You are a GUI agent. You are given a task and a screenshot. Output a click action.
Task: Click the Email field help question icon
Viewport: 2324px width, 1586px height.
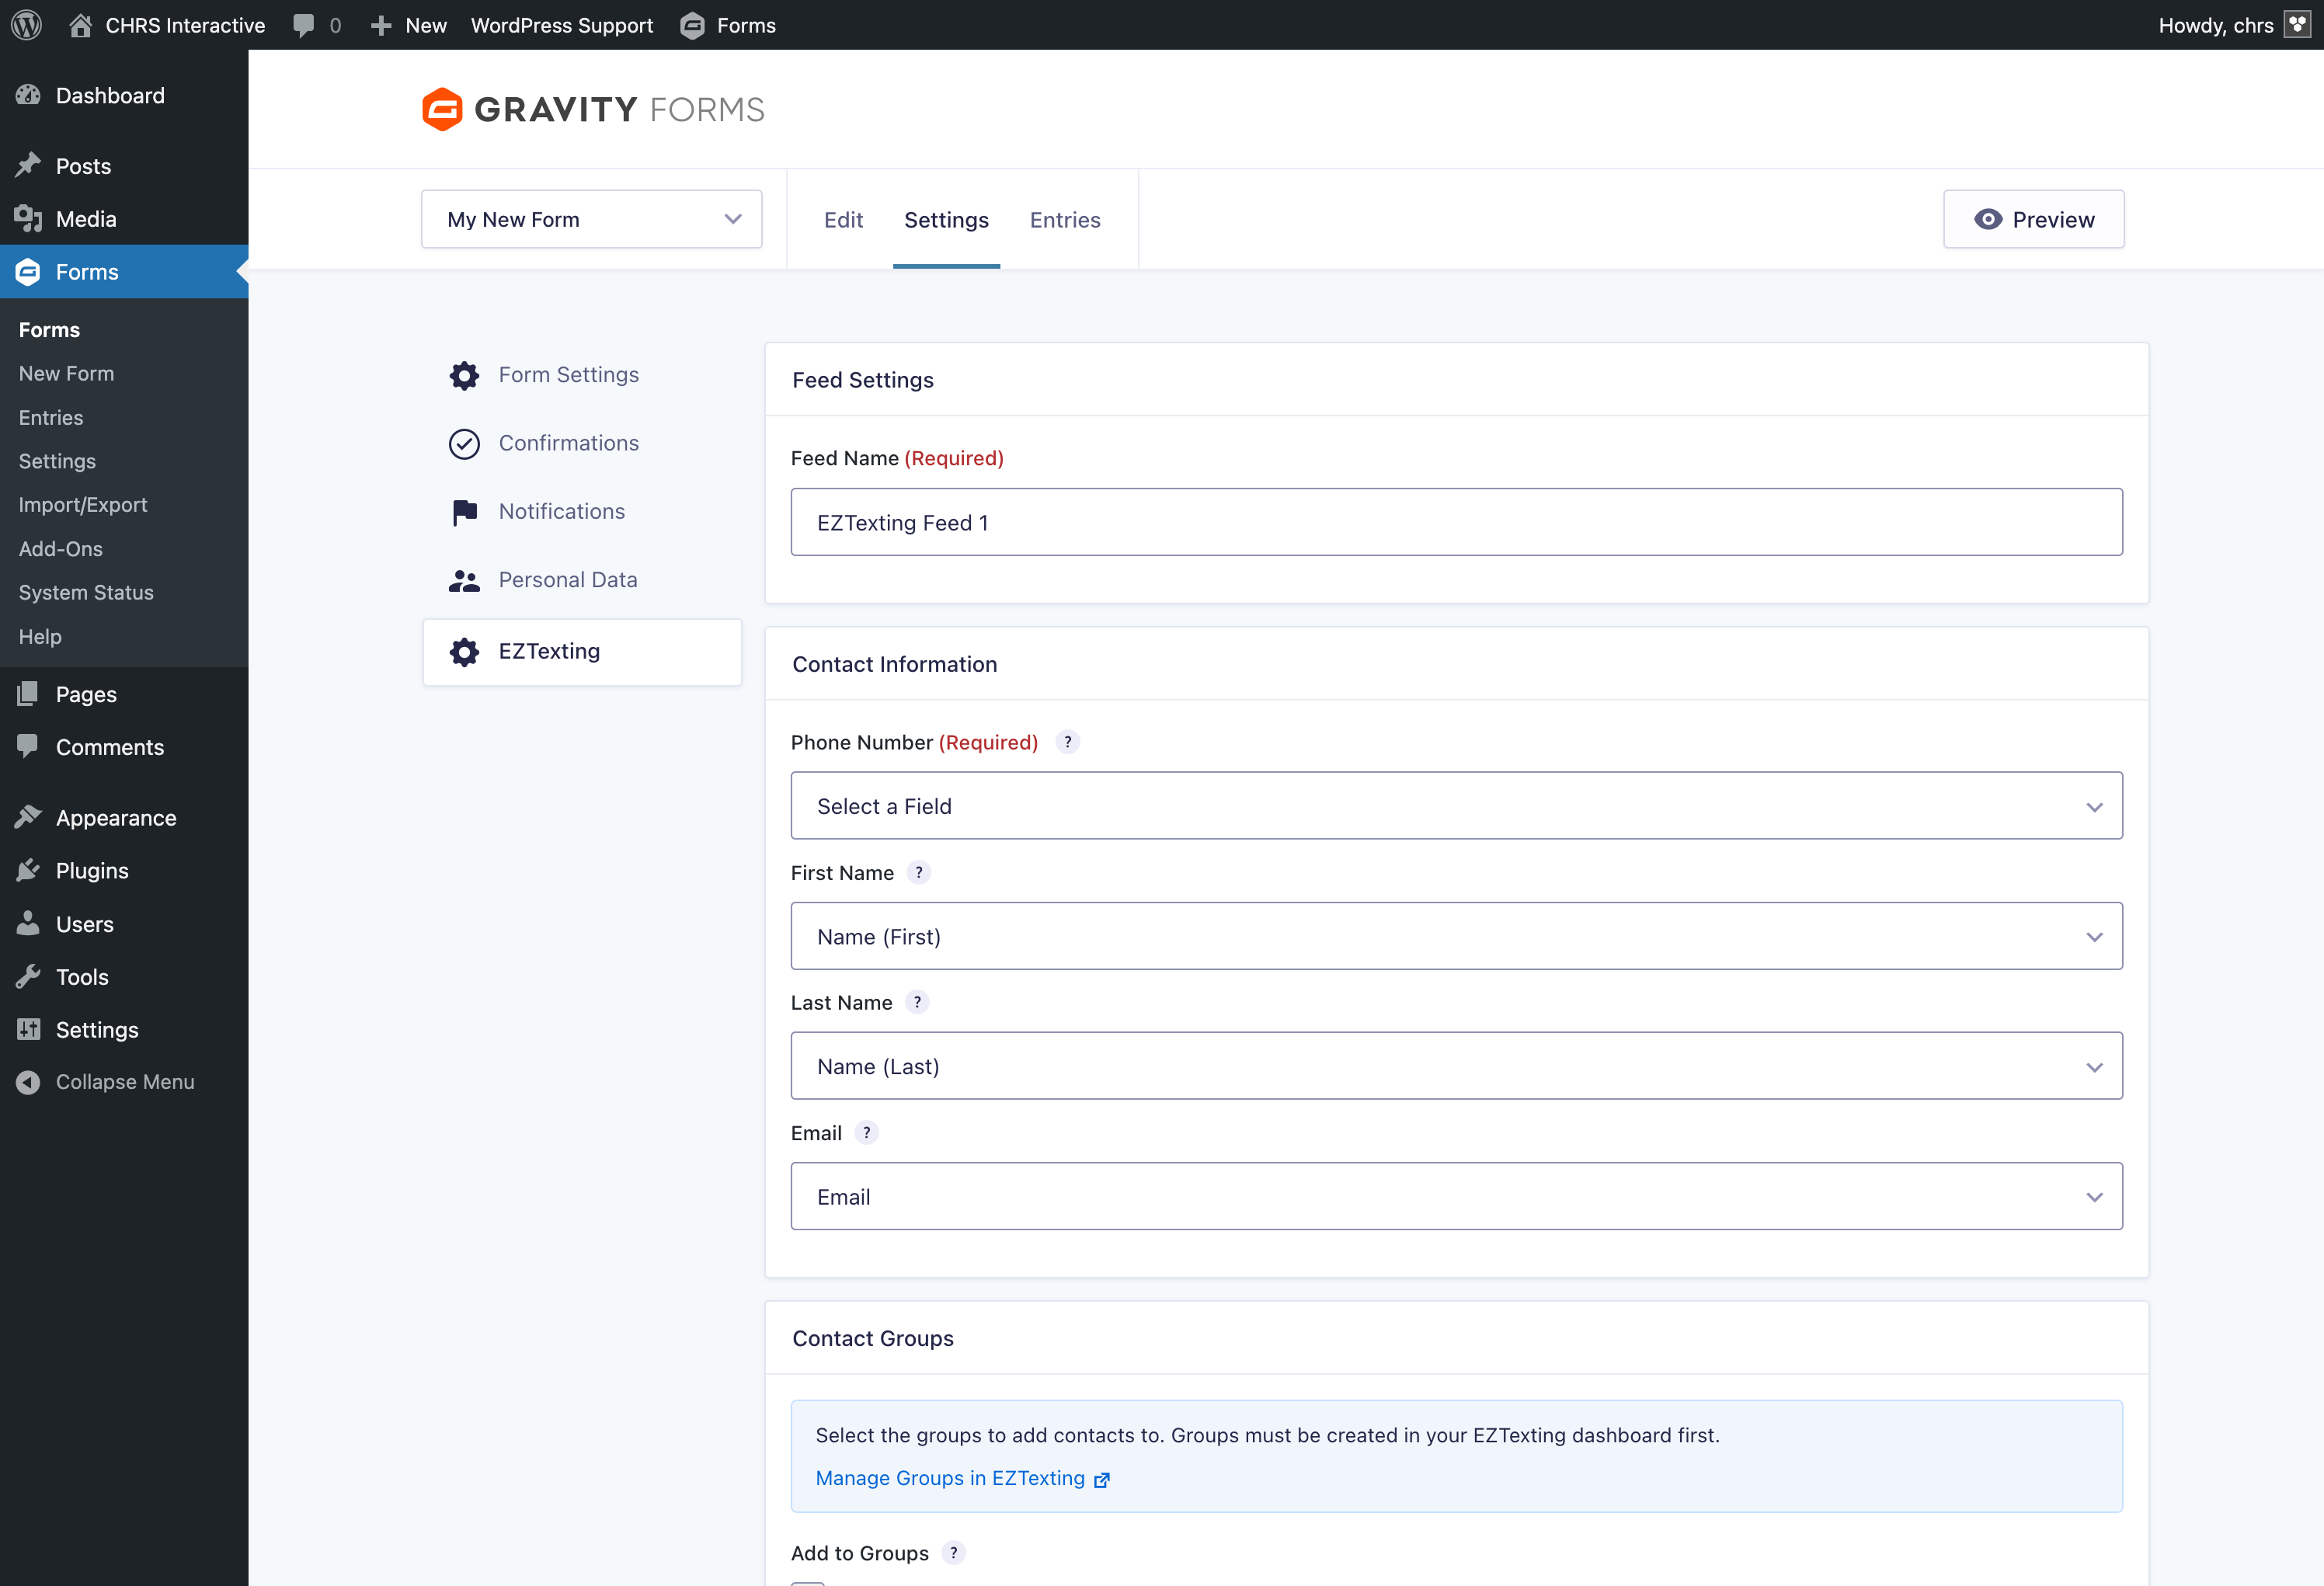866,1132
